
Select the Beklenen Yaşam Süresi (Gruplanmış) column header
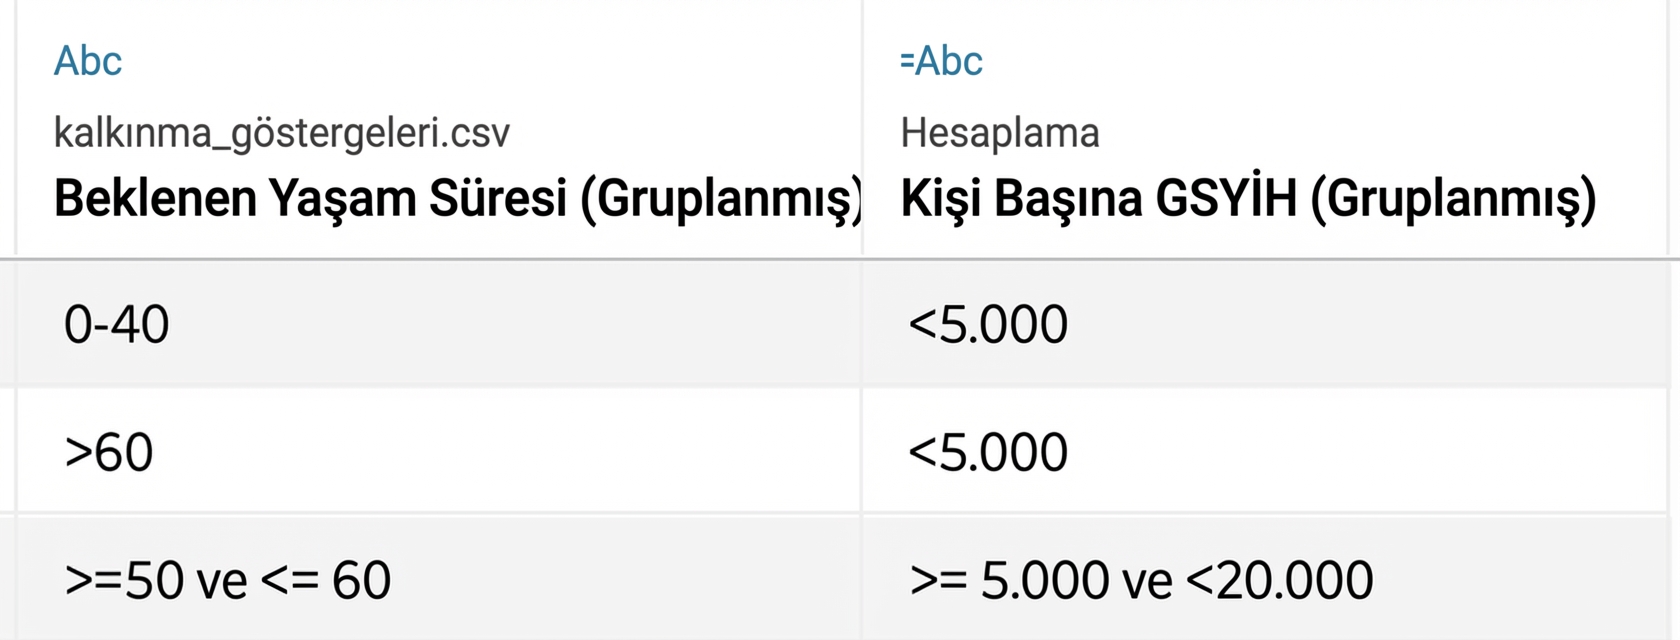coord(457,198)
